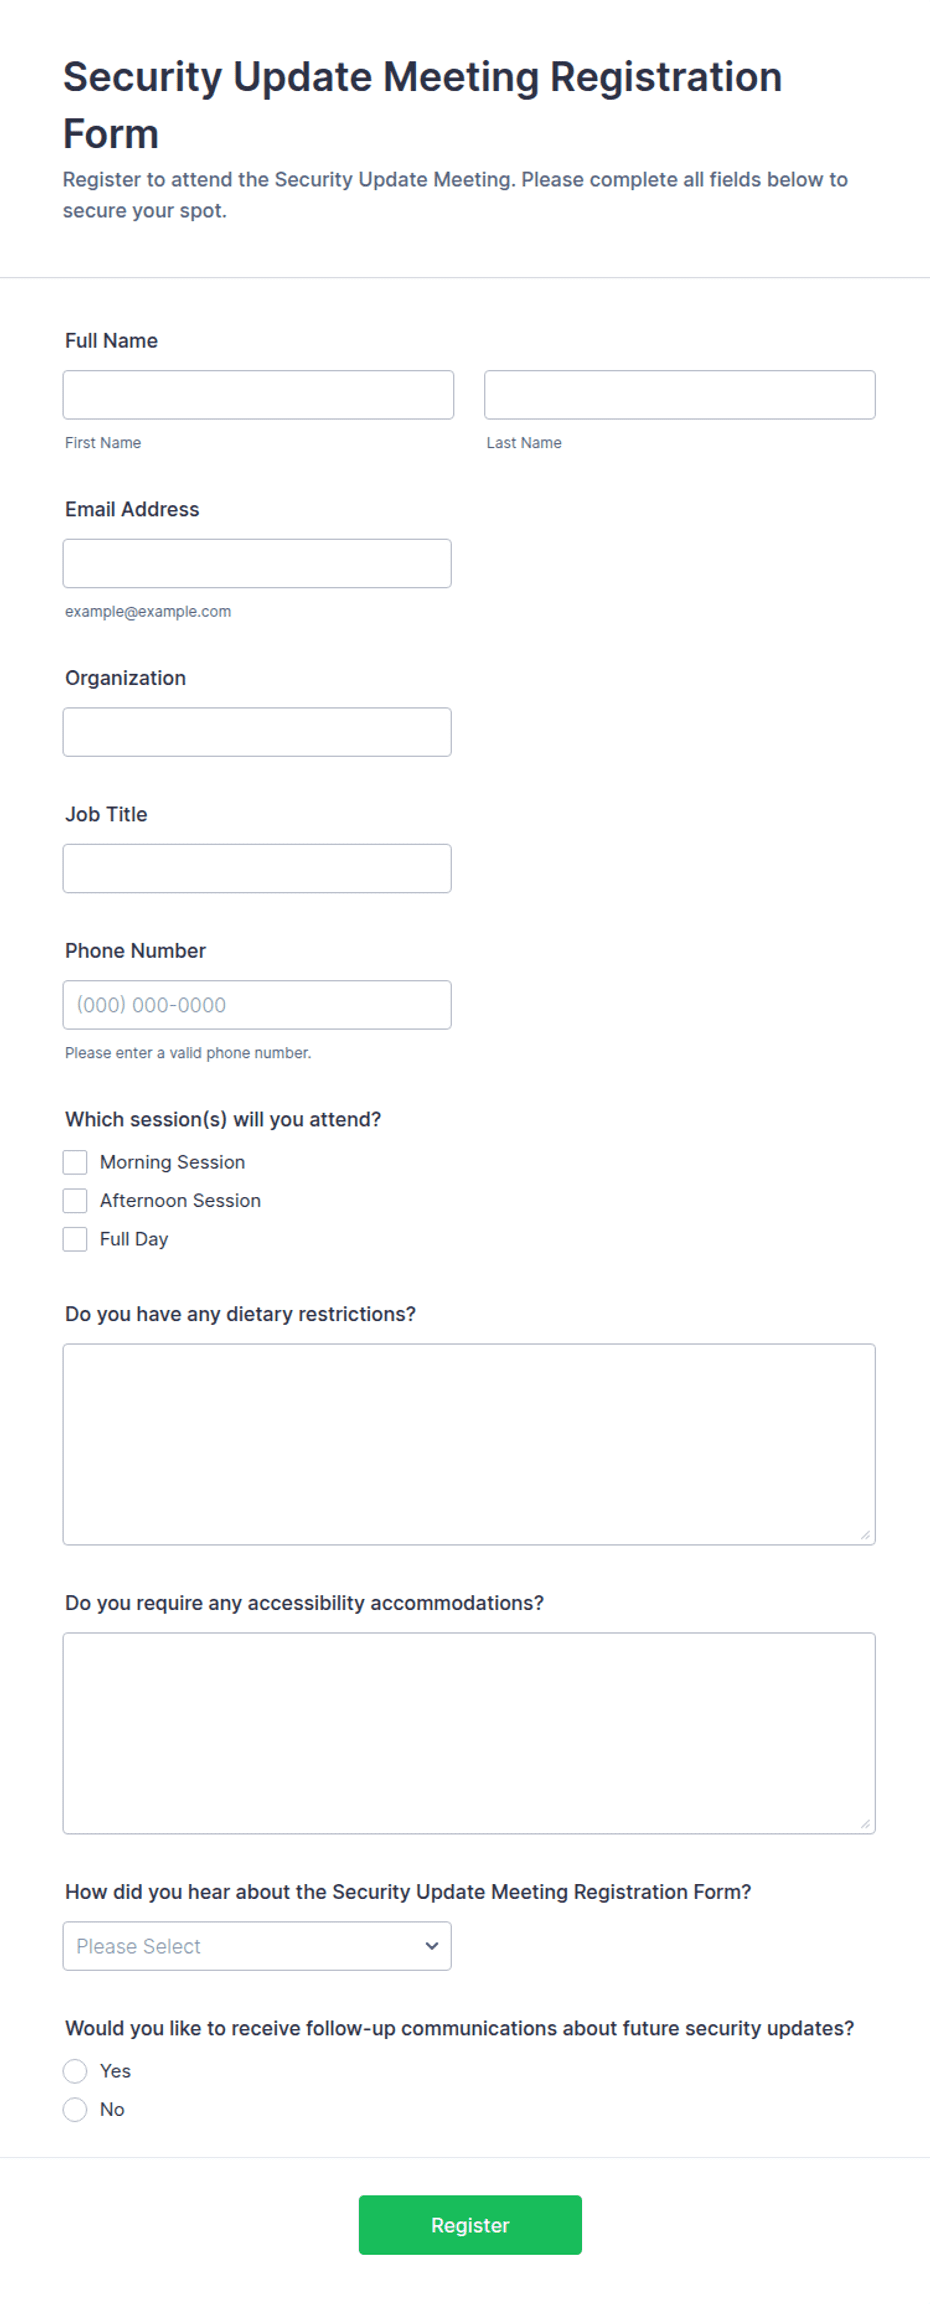Click the dropdown chevron arrow icon
930x2304 pixels.
click(432, 1946)
